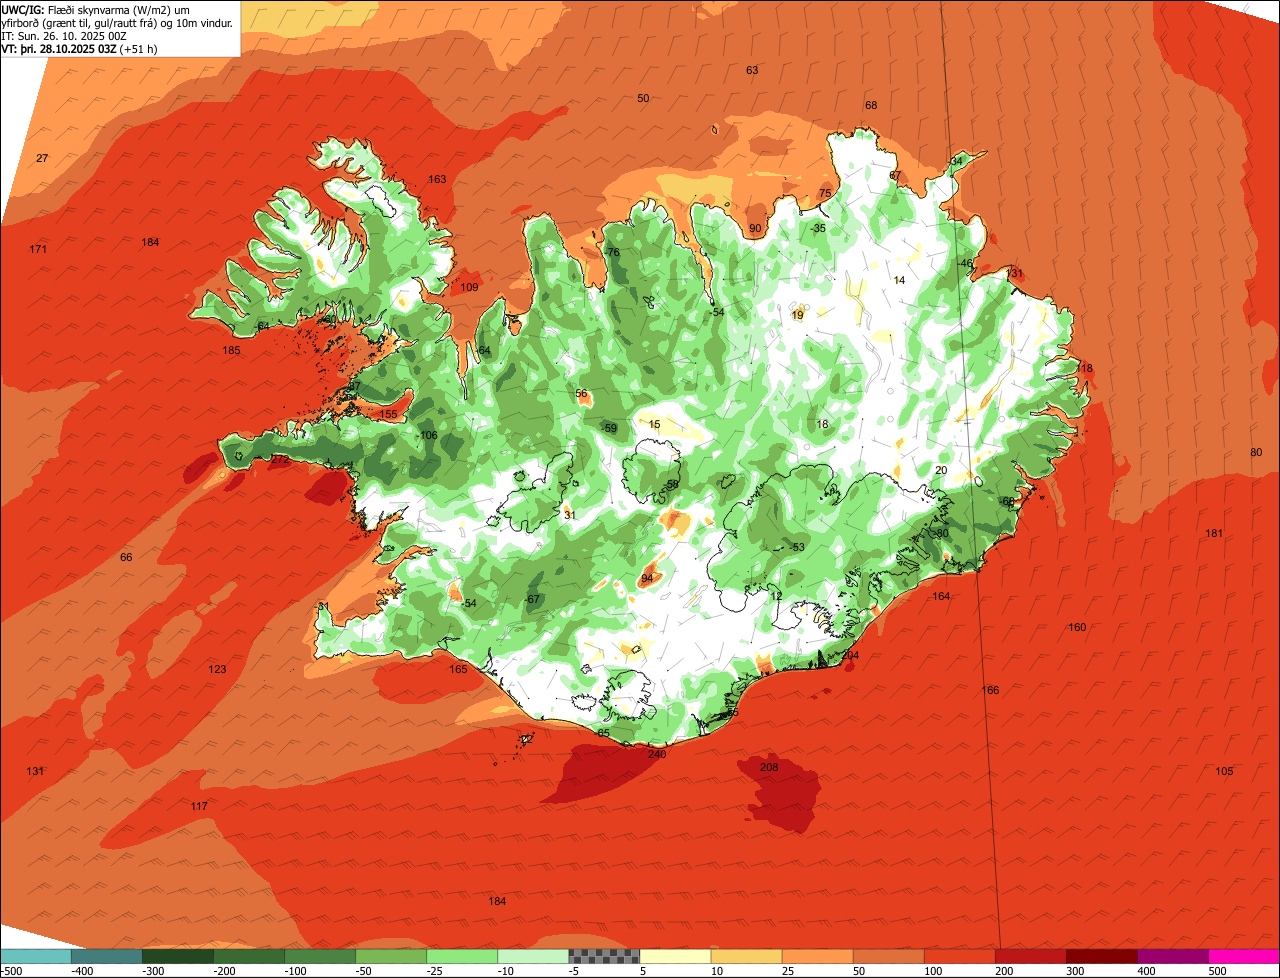
Task: Click the map value 106 in western Iceland
Action: point(428,435)
